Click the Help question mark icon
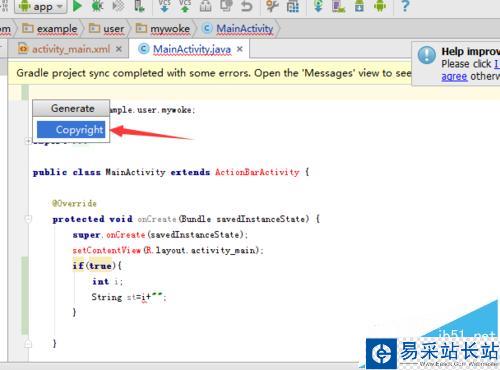 (405, 6)
